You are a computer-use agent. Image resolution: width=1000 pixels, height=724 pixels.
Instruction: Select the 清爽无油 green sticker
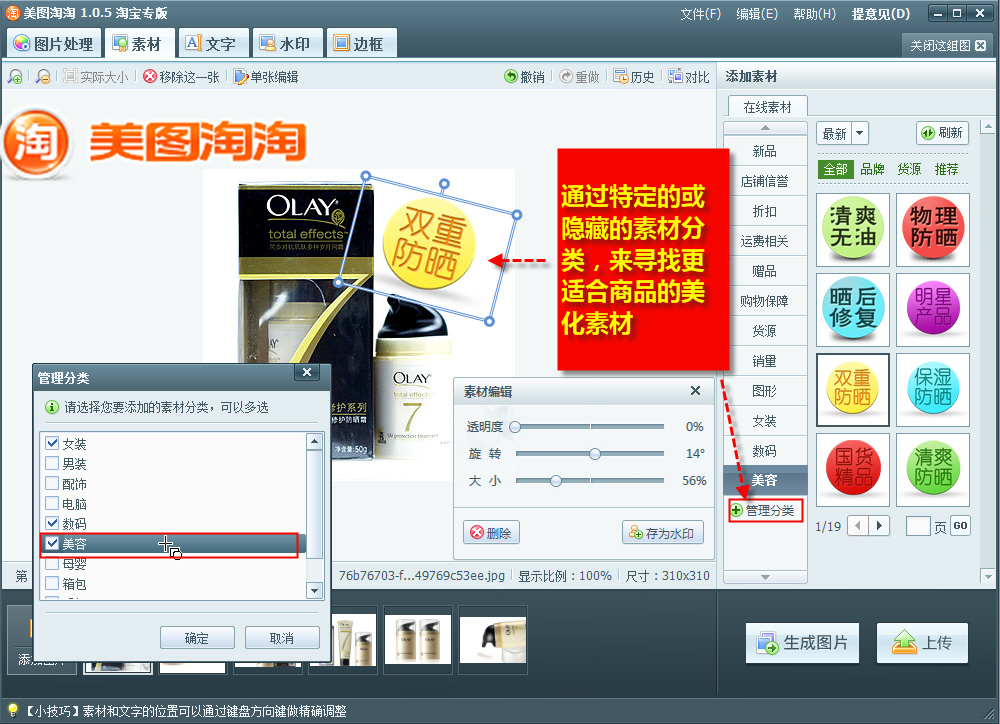[853, 230]
